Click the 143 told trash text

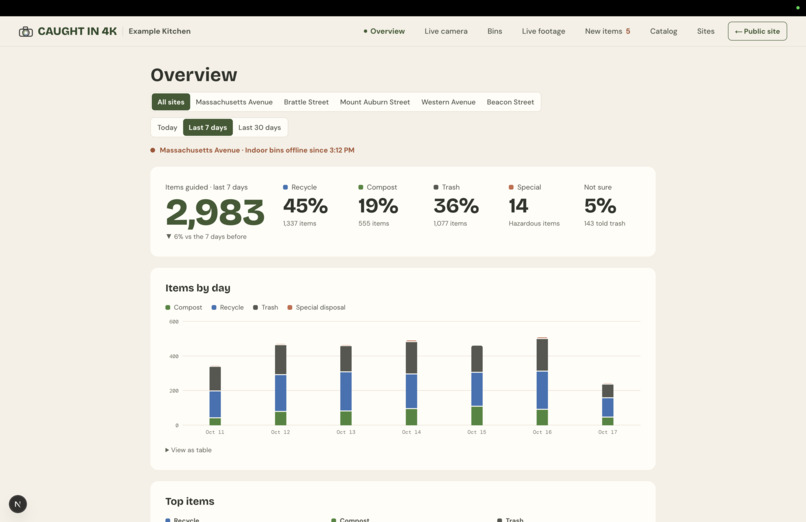pyautogui.click(x=604, y=223)
